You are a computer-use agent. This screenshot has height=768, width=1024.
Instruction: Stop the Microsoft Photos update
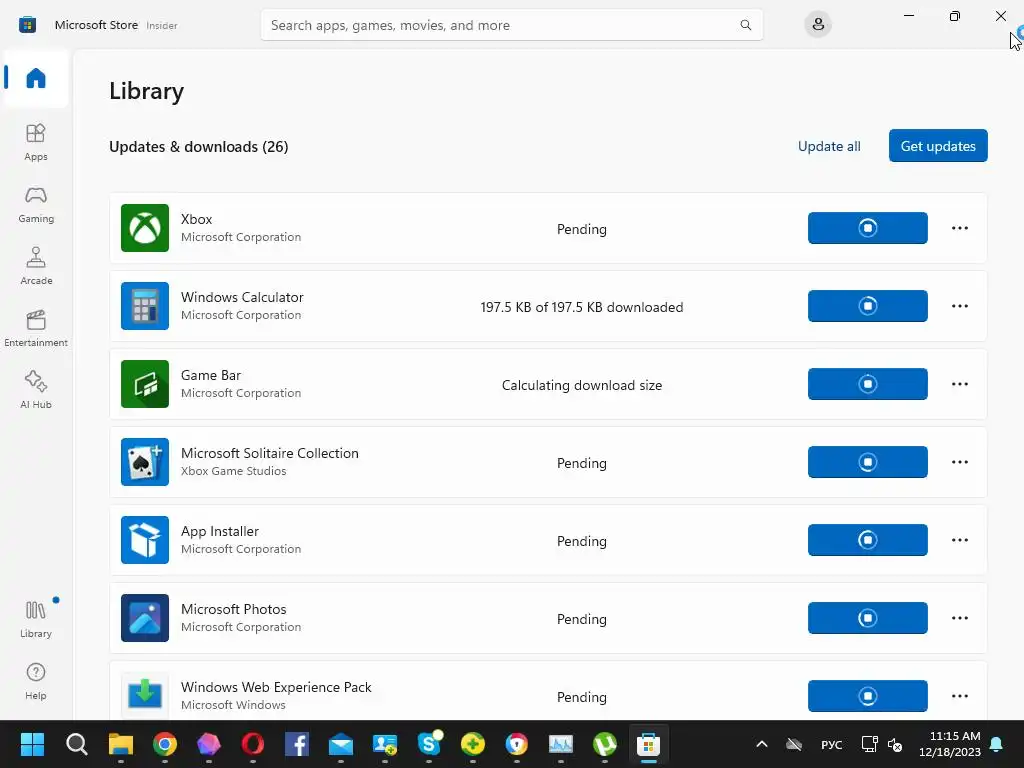click(x=867, y=618)
